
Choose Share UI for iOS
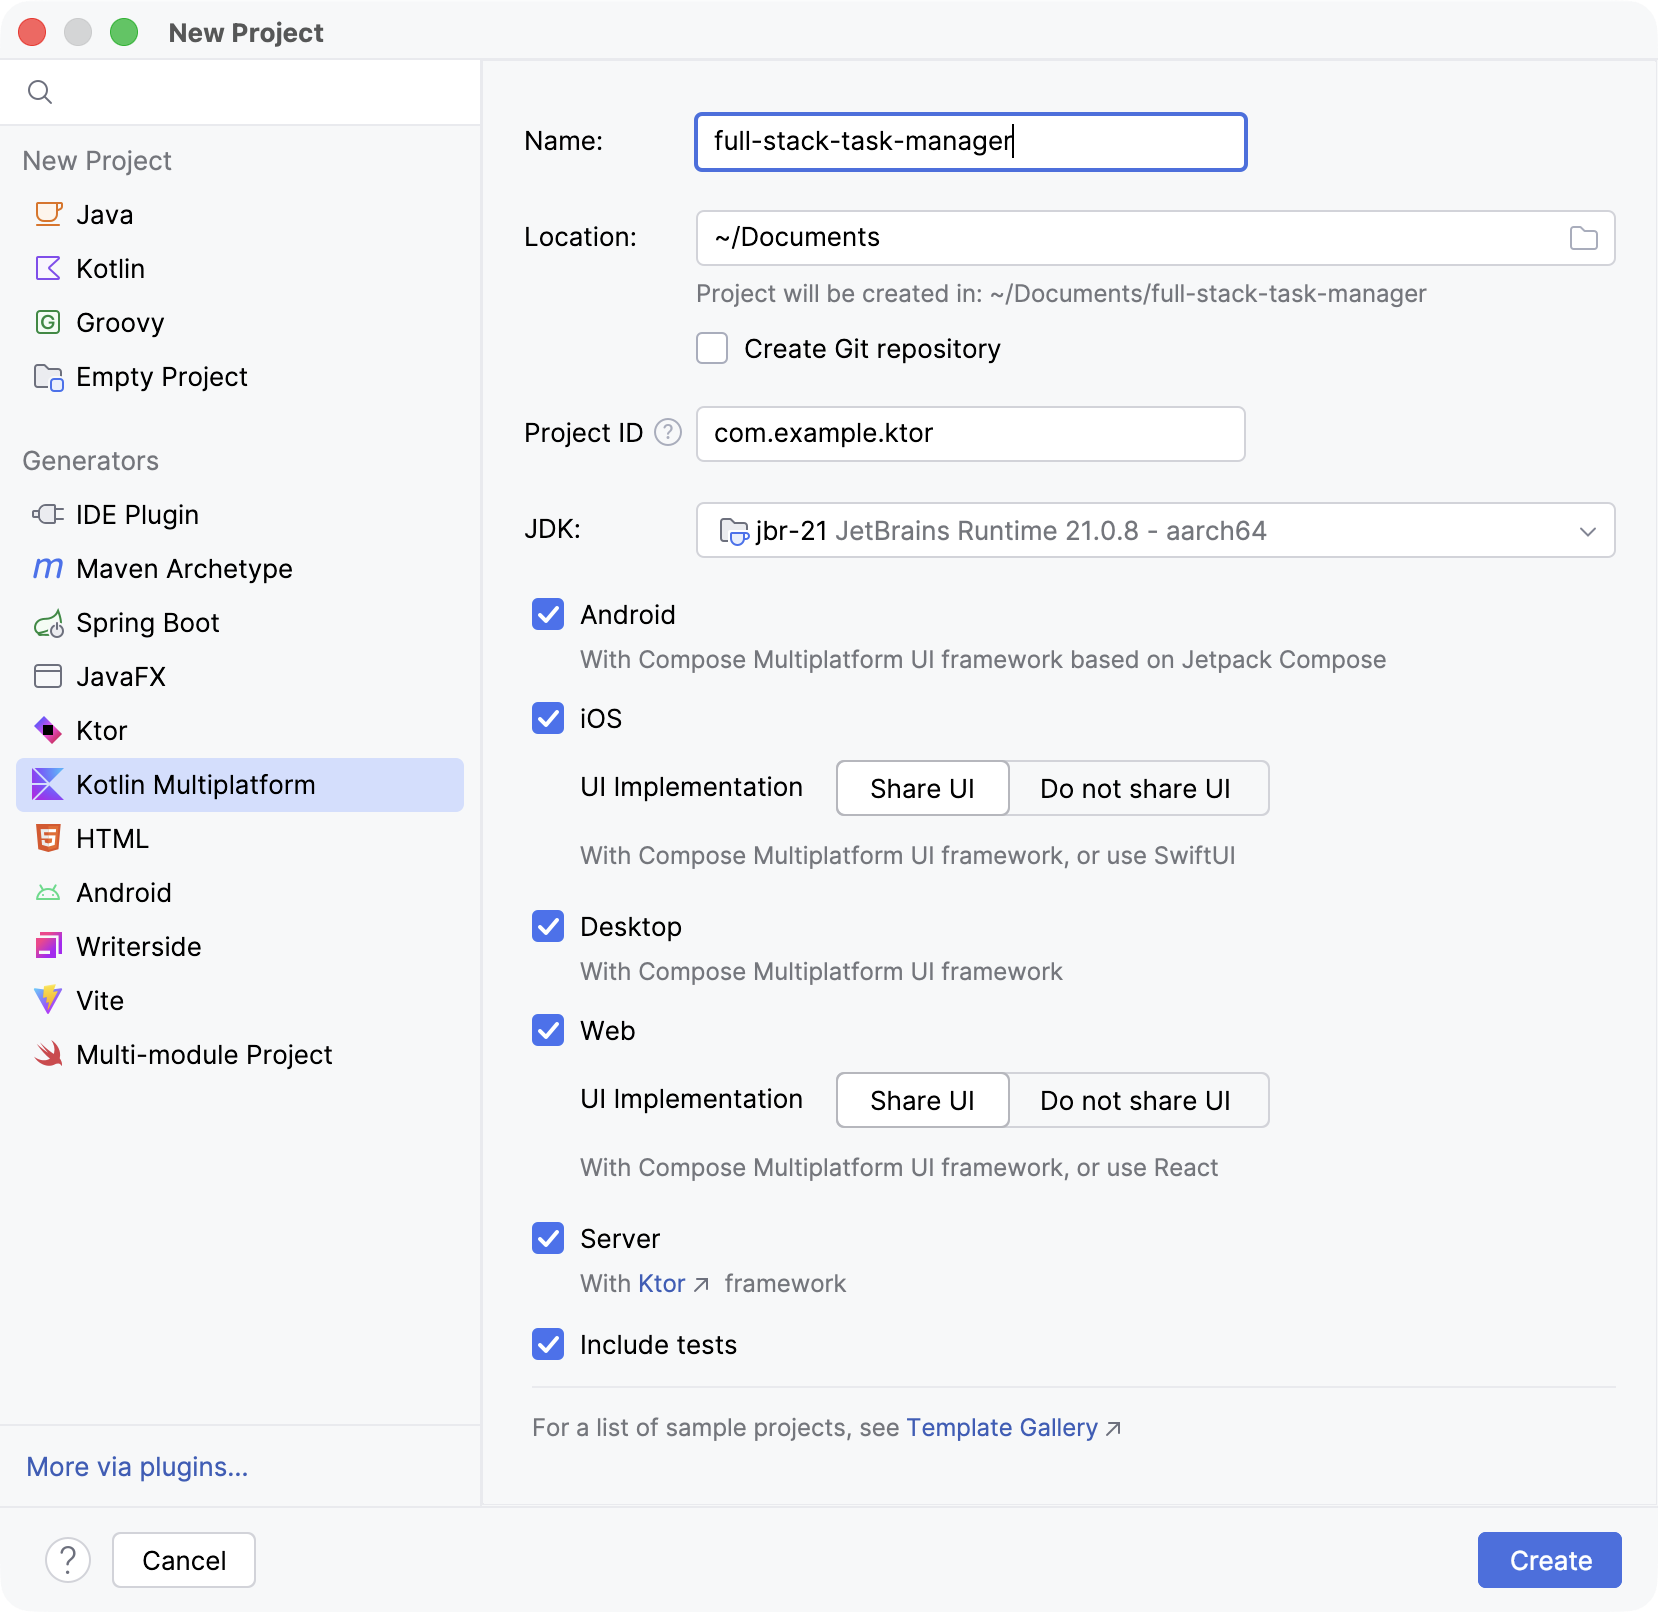tap(922, 788)
